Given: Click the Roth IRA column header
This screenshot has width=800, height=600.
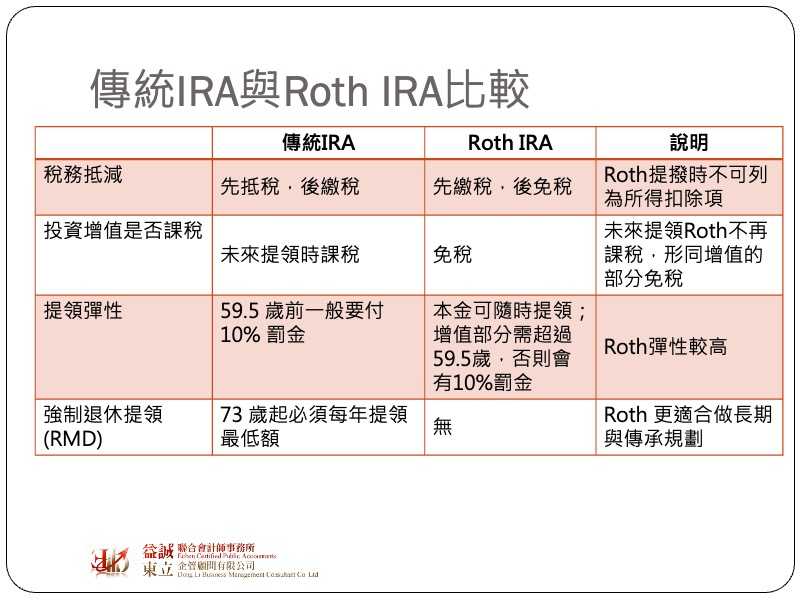Looking at the screenshot, I should [509, 143].
